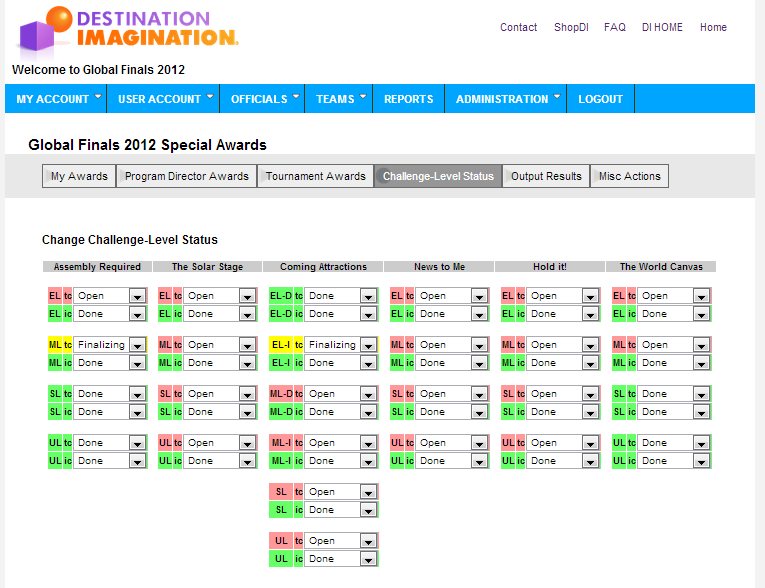The width and height of the screenshot is (765, 588).
Task: Open Assembly Required SL tc status dropdown
Action: pos(110,394)
